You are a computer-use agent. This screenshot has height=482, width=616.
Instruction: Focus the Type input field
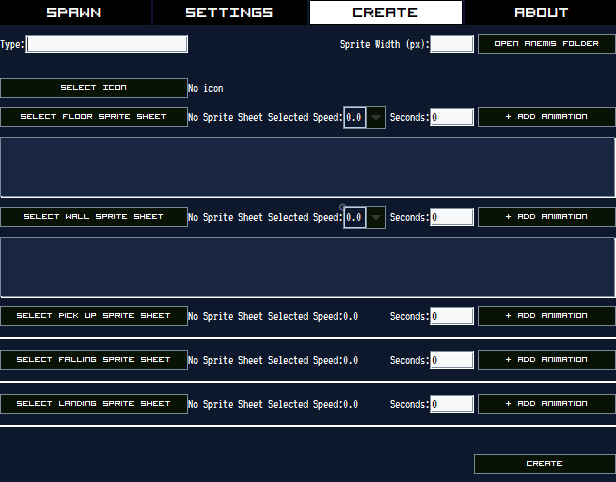(x=106, y=44)
